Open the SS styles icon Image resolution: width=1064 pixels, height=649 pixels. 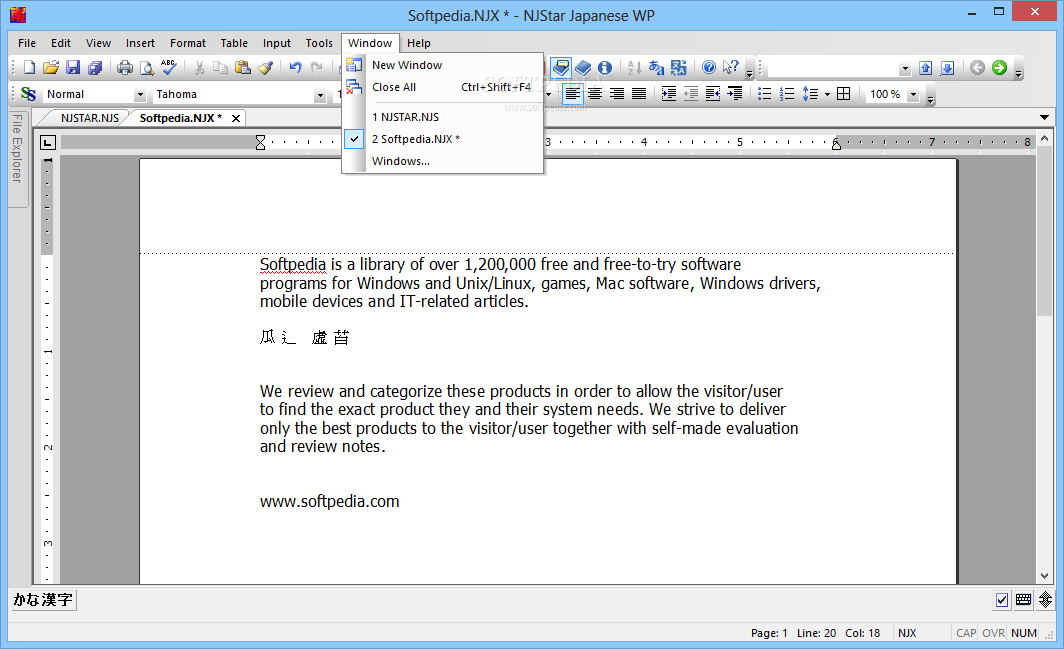[x=28, y=94]
